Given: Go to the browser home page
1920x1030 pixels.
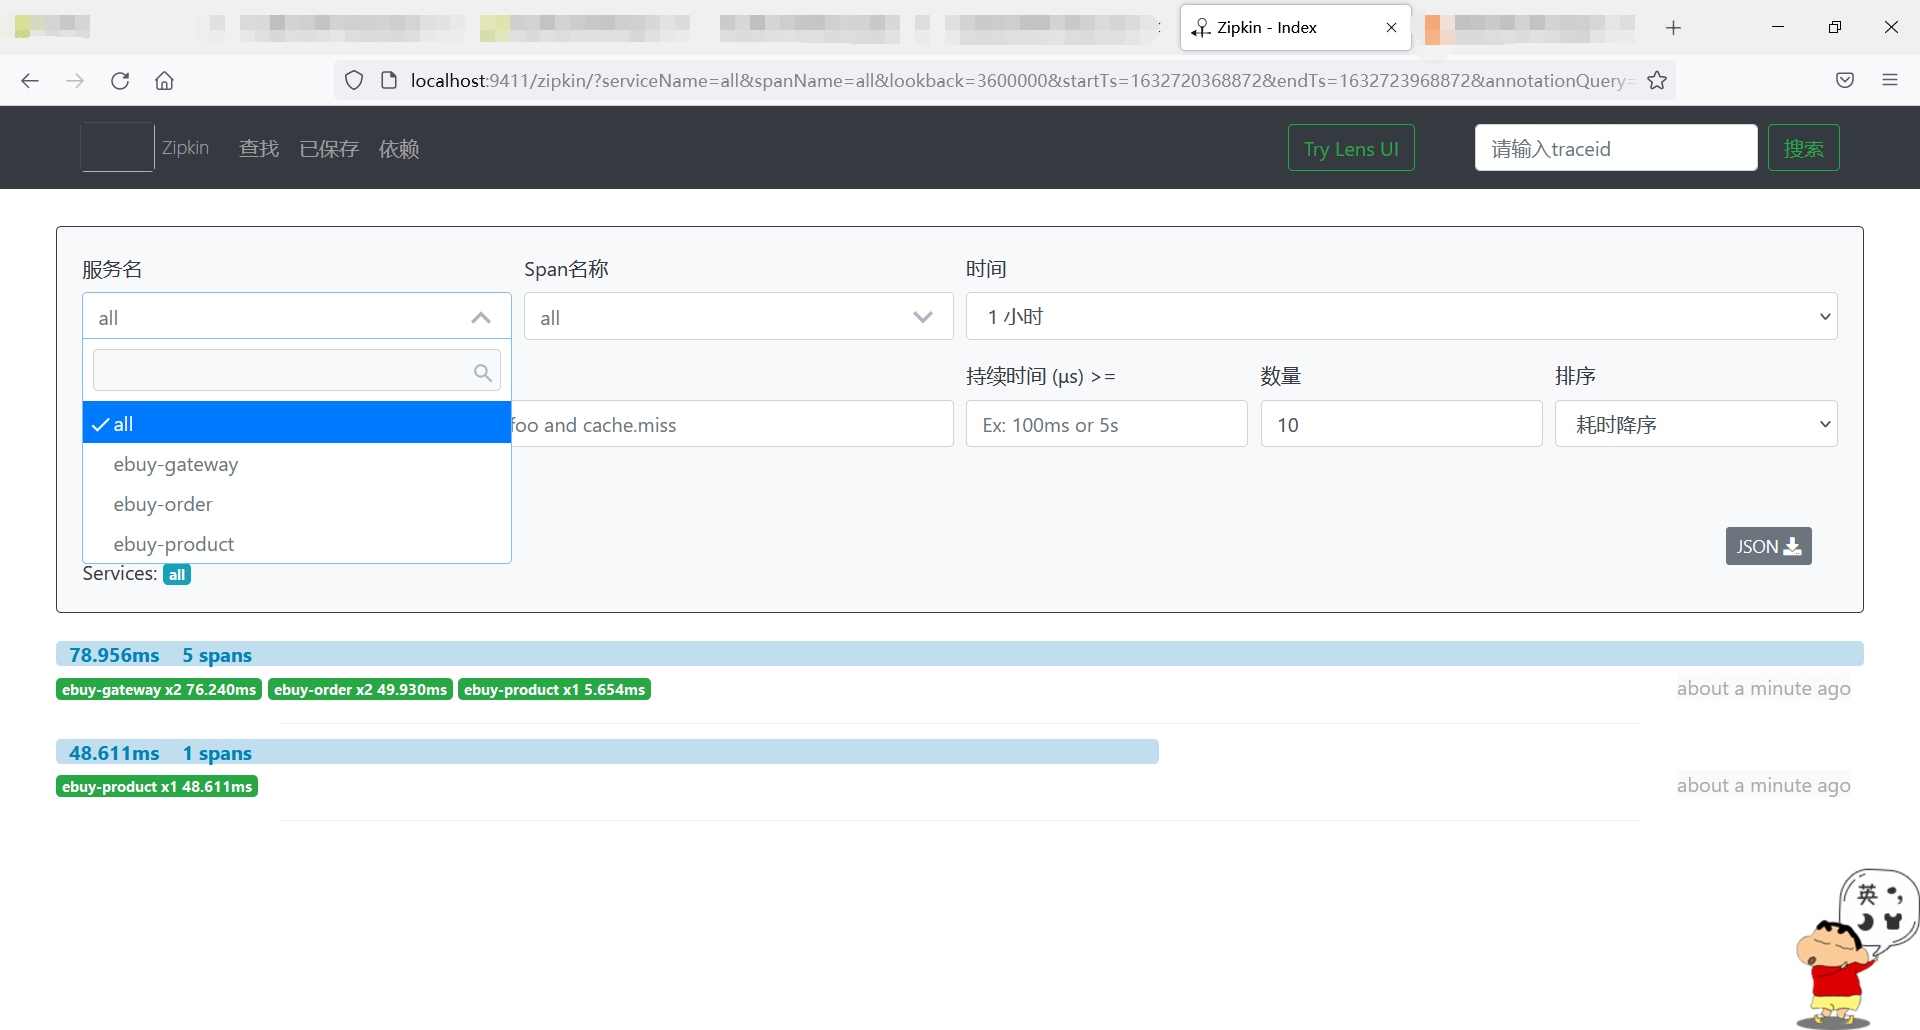Looking at the screenshot, I should pyautogui.click(x=164, y=80).
